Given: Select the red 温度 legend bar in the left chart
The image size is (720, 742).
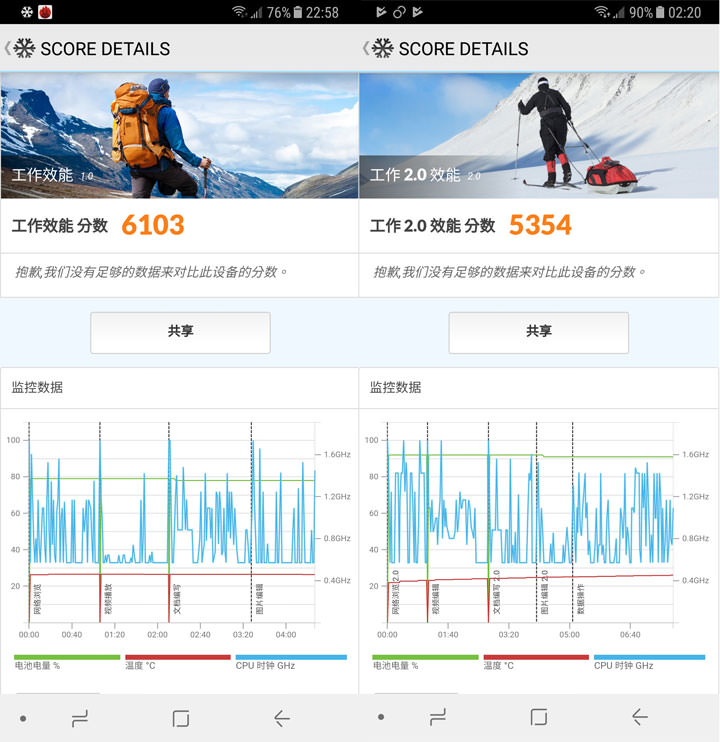Looking at the screenshot, I should (177, 657).
